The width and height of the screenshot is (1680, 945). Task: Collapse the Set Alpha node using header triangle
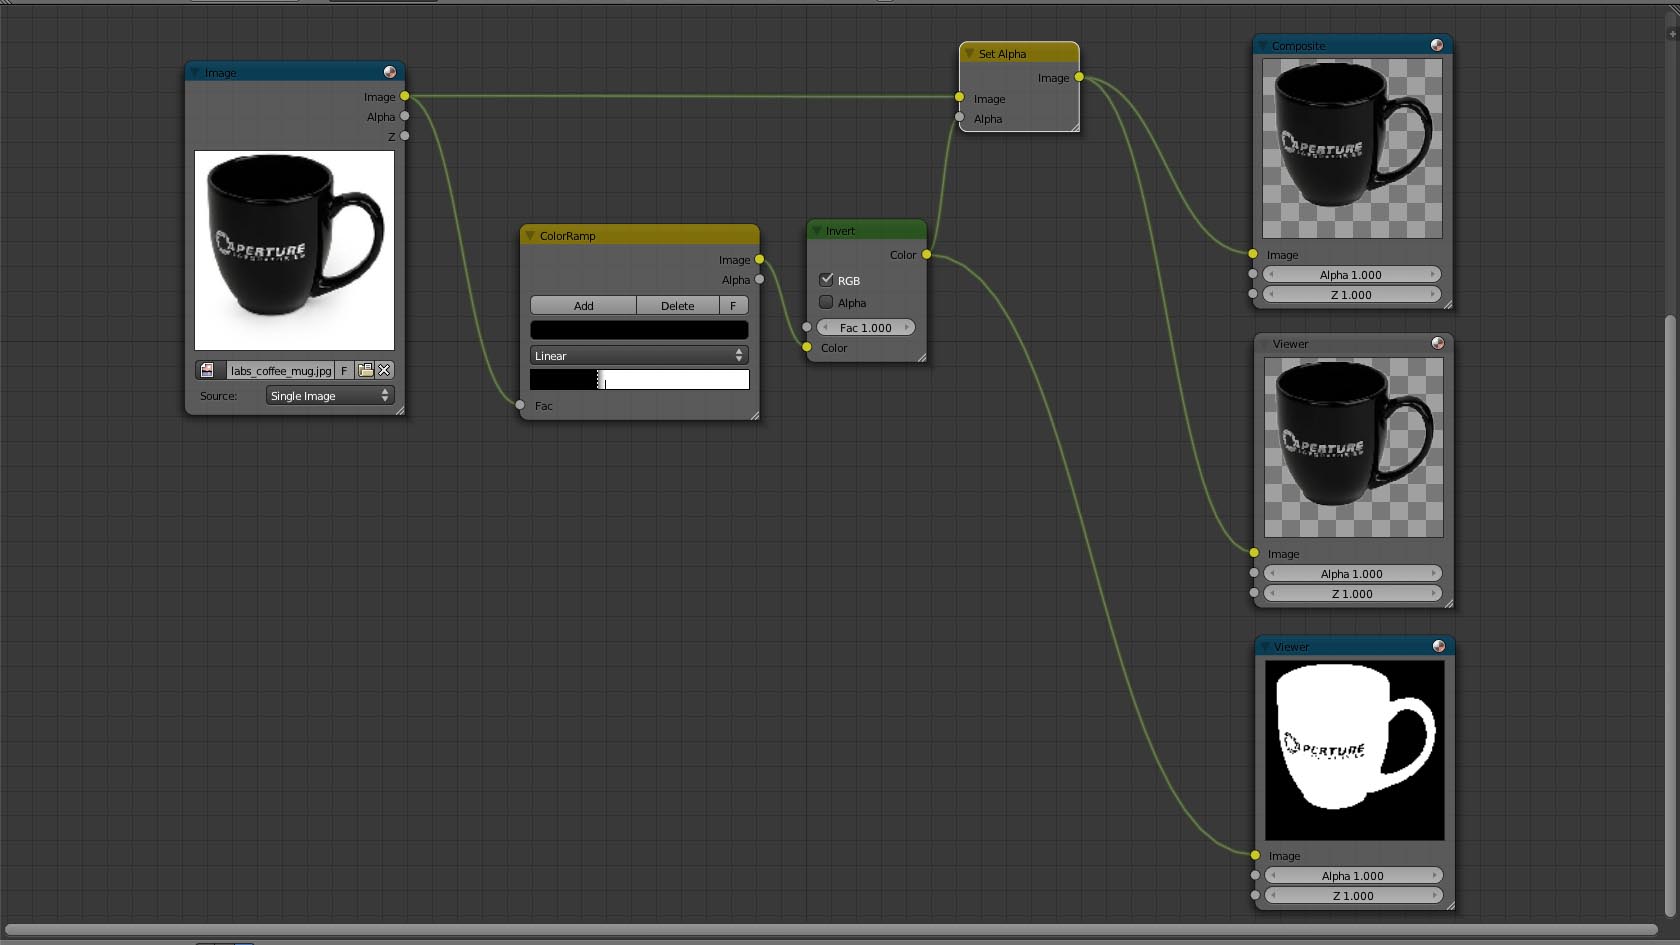coord(969,54)
